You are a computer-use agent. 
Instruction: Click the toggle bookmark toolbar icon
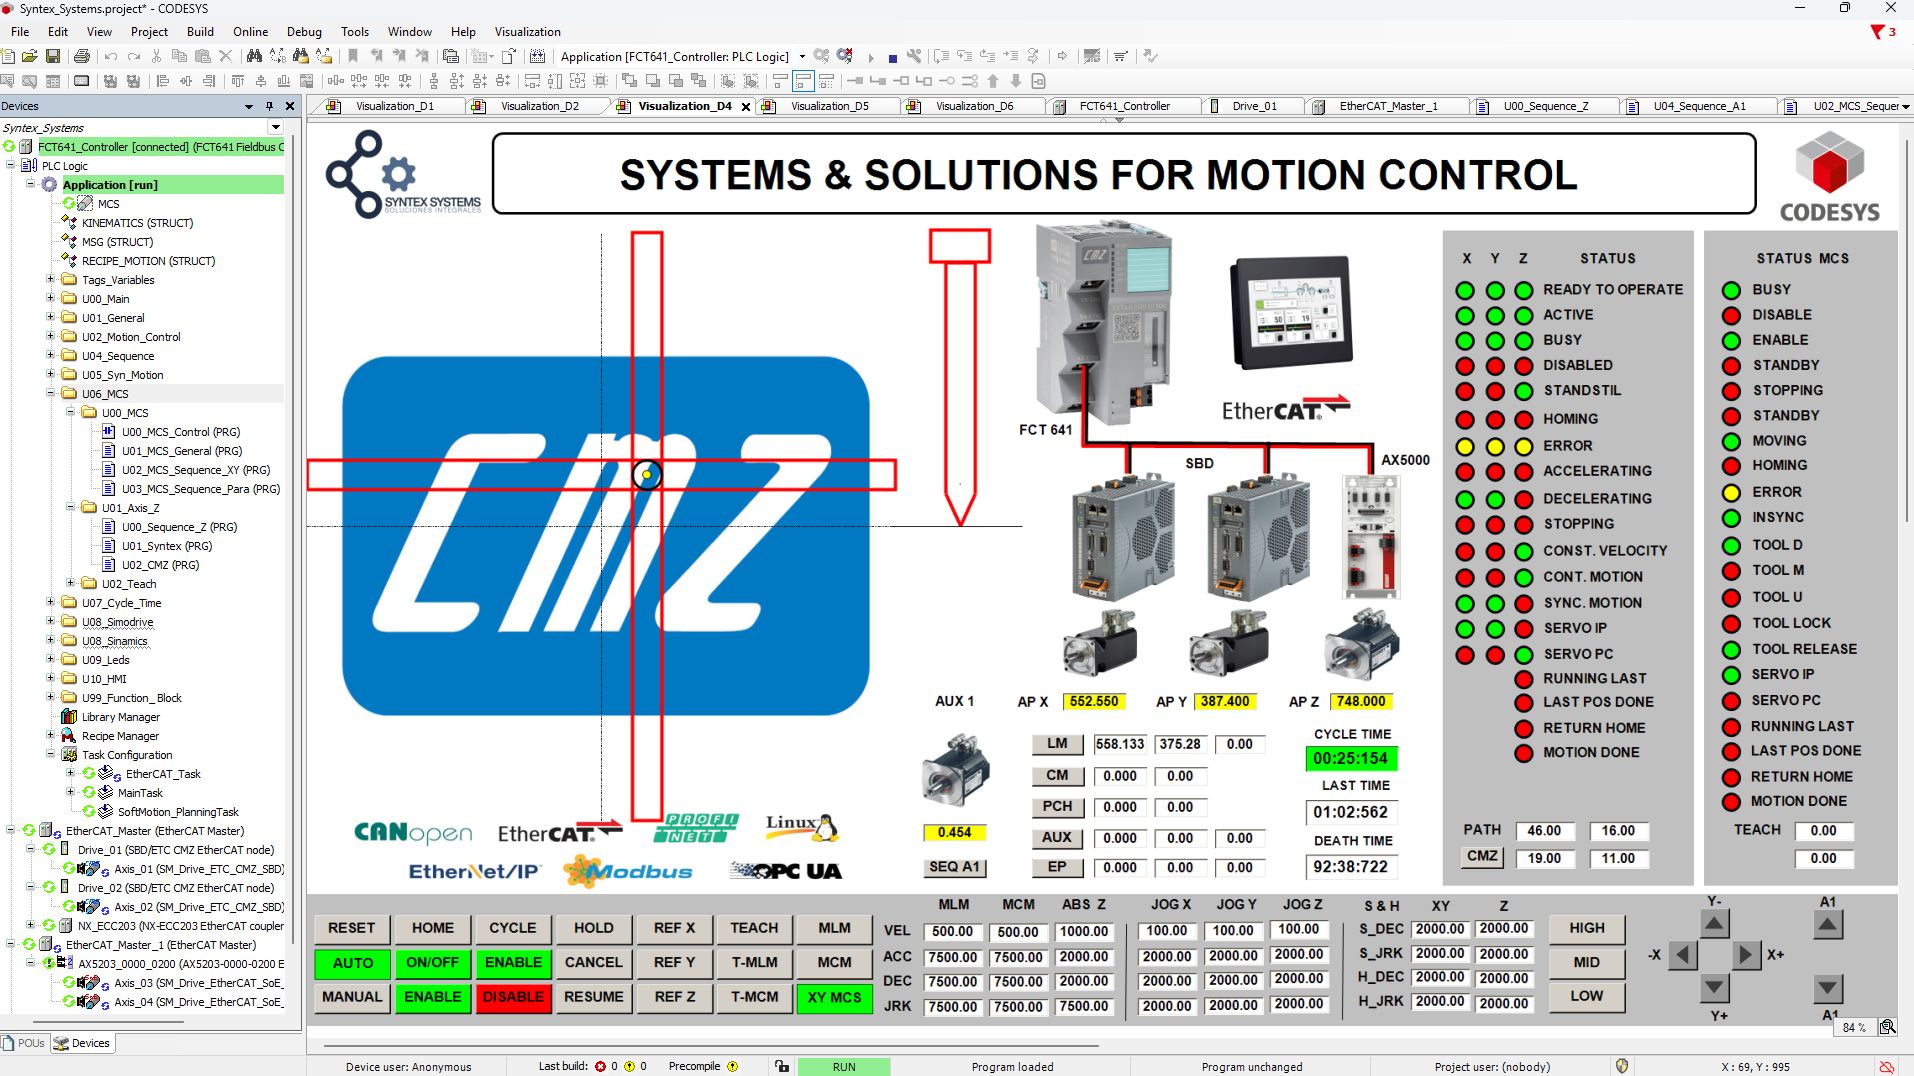pyautogui.click(x=353, y=57)
